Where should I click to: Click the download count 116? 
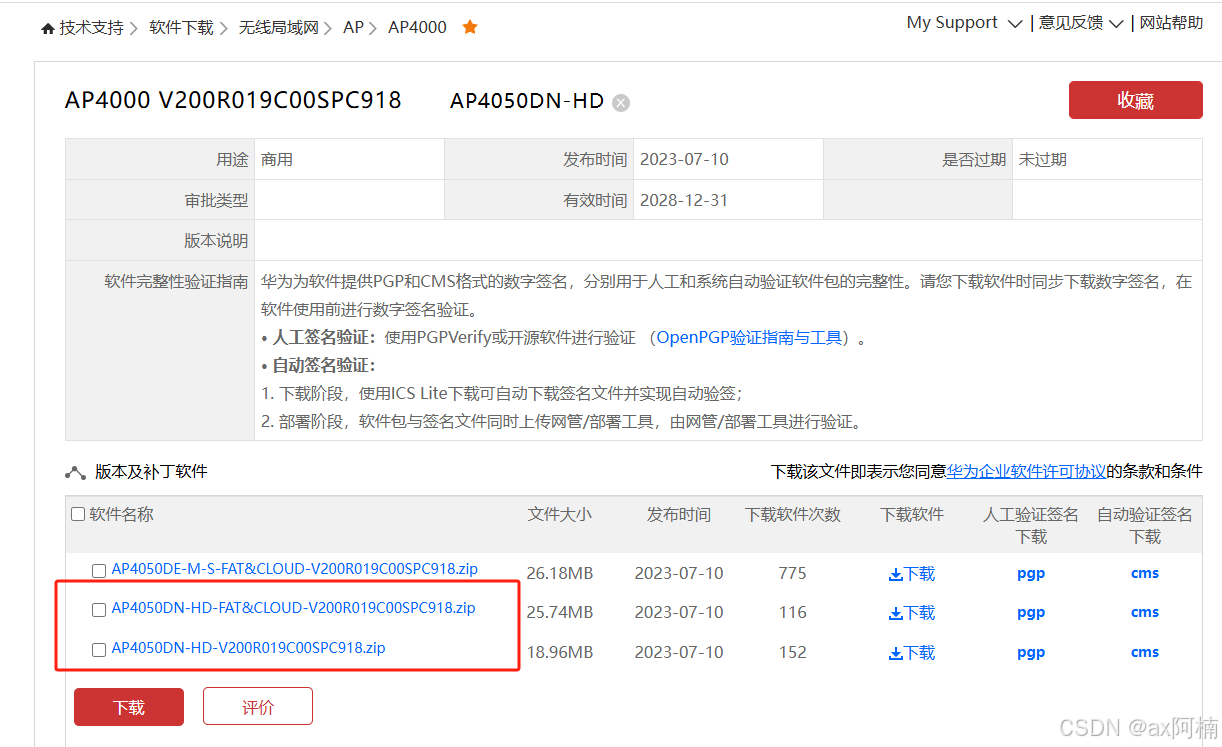793,613
